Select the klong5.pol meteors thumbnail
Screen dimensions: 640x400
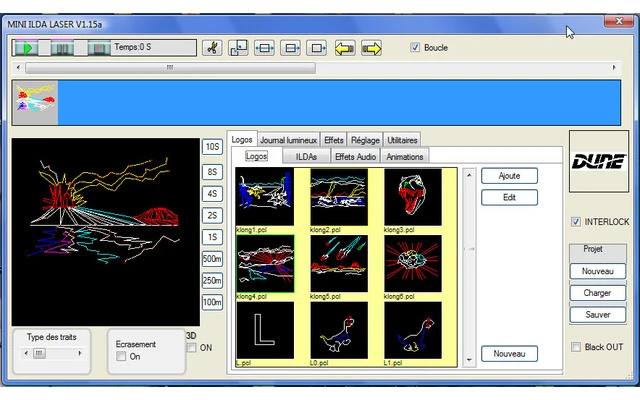pos(339,264)
